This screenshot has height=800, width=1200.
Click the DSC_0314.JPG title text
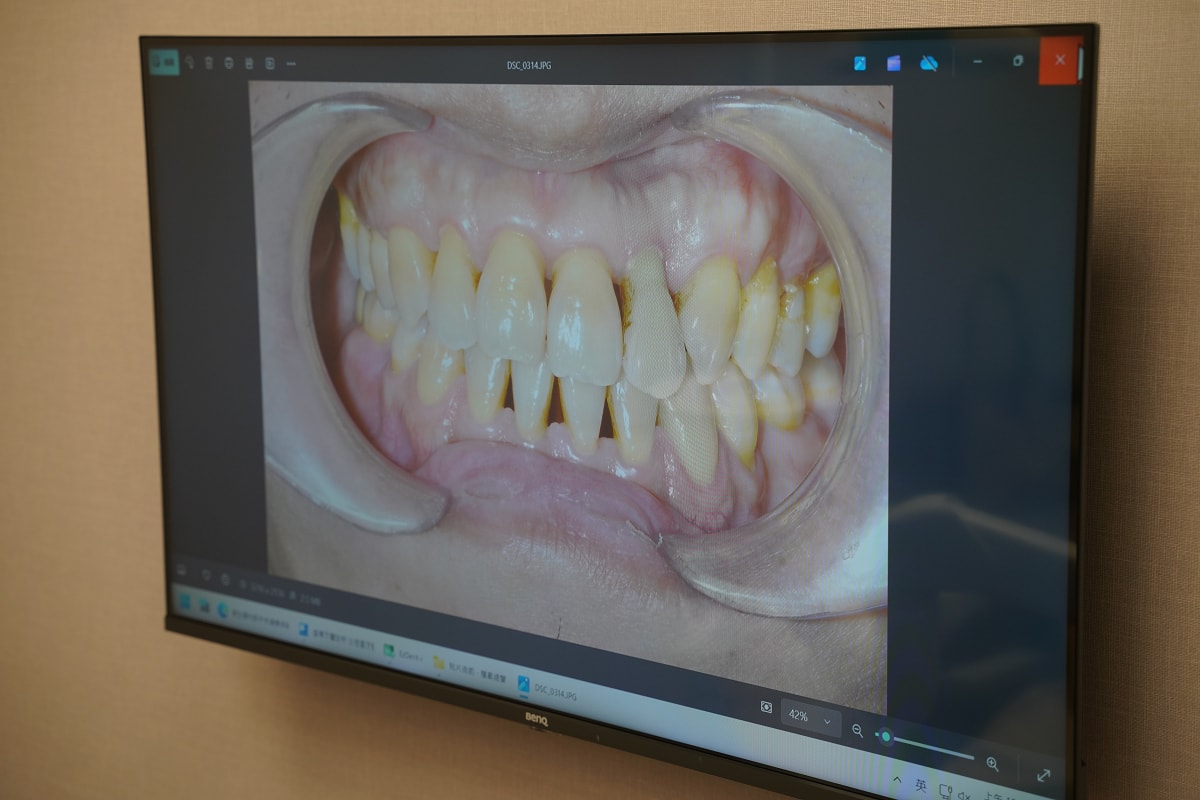point(529,65)
